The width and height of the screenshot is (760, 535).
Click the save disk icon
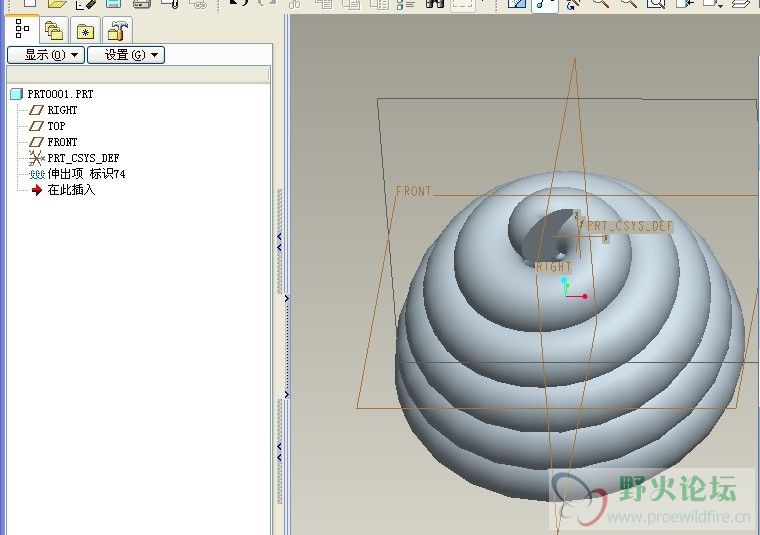pyautogui.click(x=114, y=4)
